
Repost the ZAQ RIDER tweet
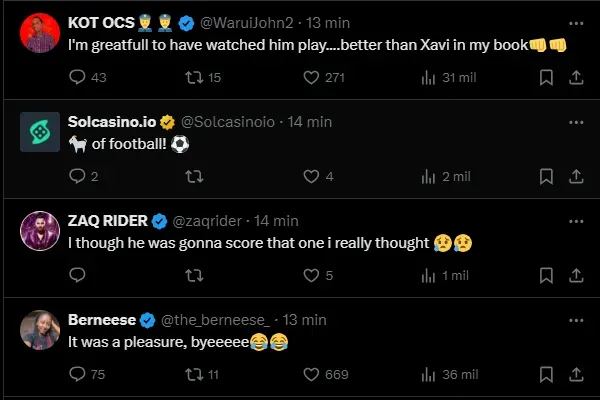pyautogui.click(x=194, y=275)
